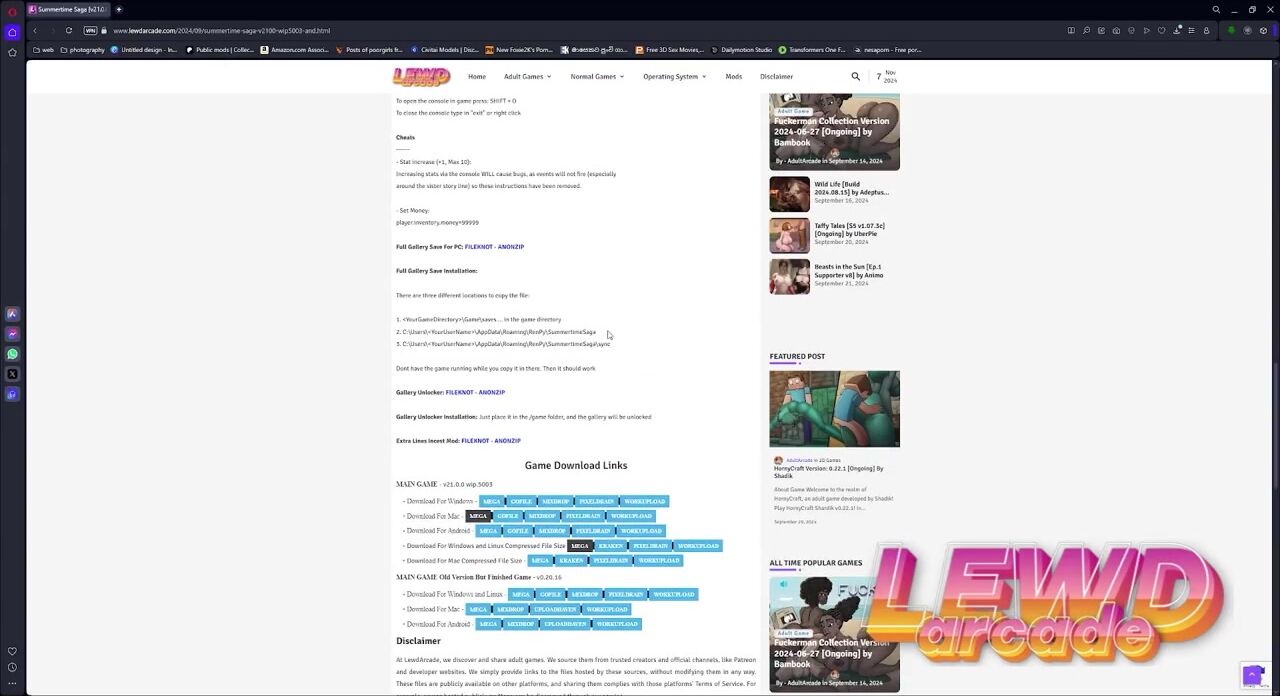1280x696 pixels.
Task: Open the photography bookmarks folder
Action: click(x=82, y=49)
